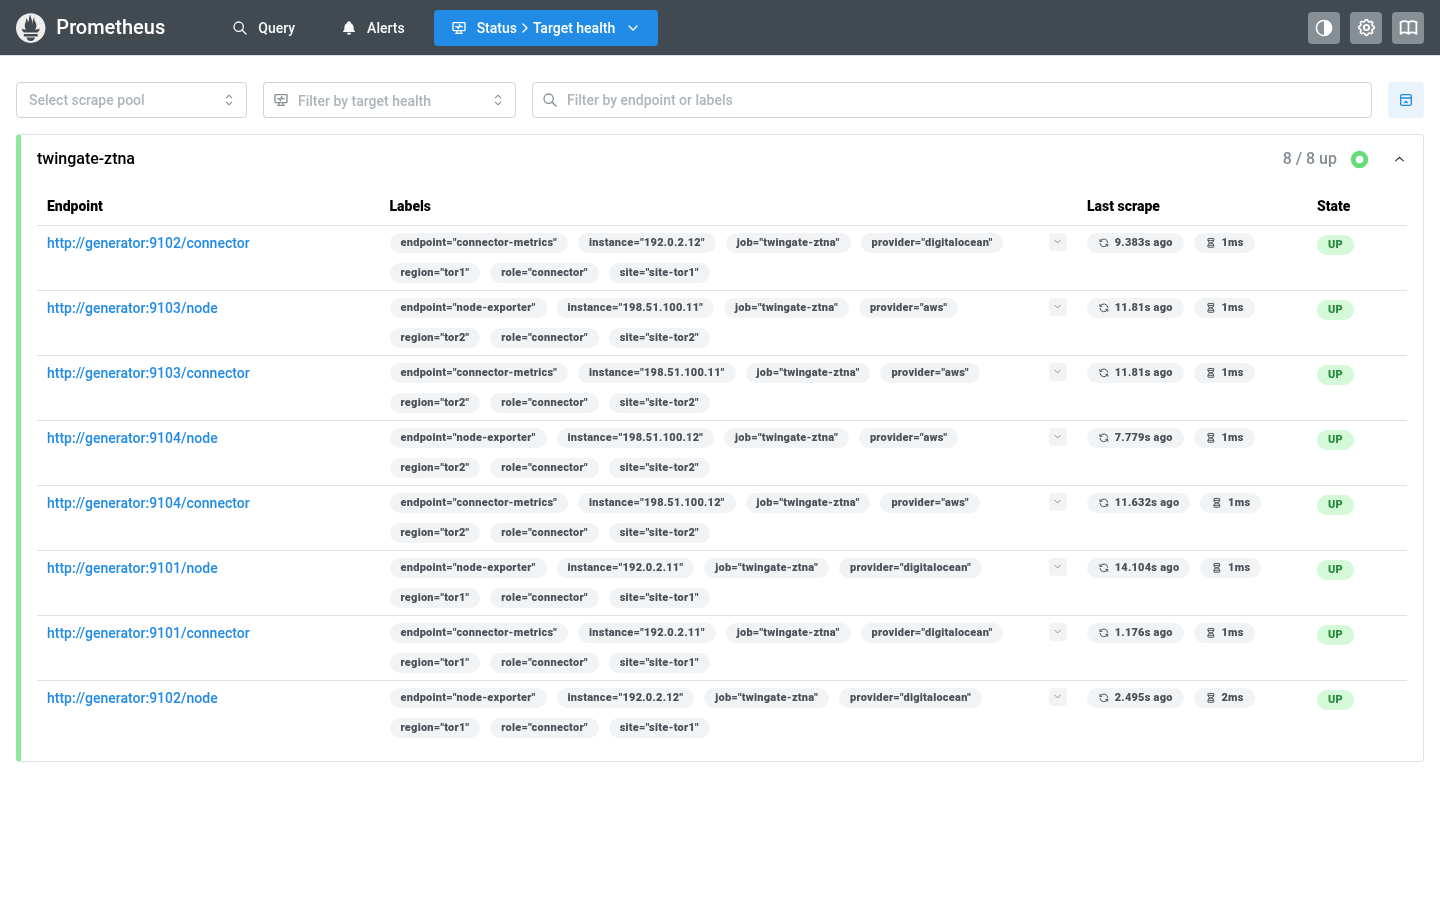Click the 8 / 8 up count
Viewport: 1440px width, 900px height.
point(1309,159)
